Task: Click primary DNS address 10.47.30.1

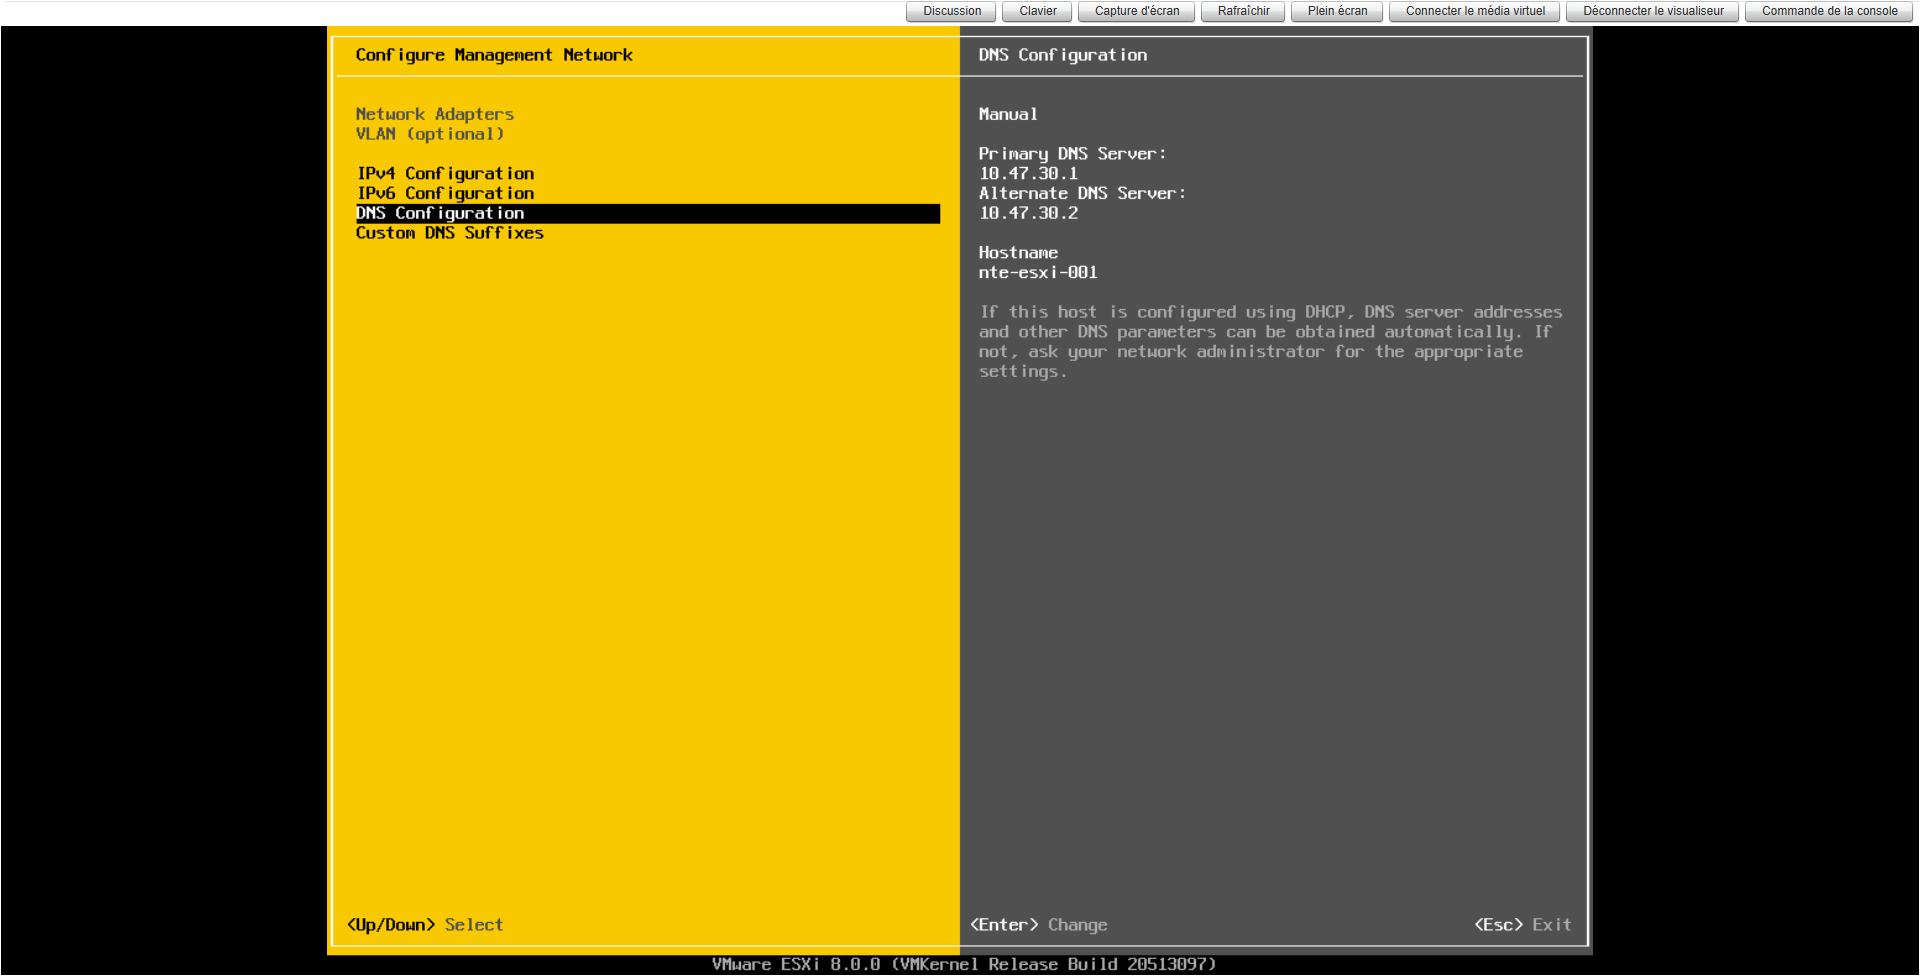Action: coord(1028,174)
